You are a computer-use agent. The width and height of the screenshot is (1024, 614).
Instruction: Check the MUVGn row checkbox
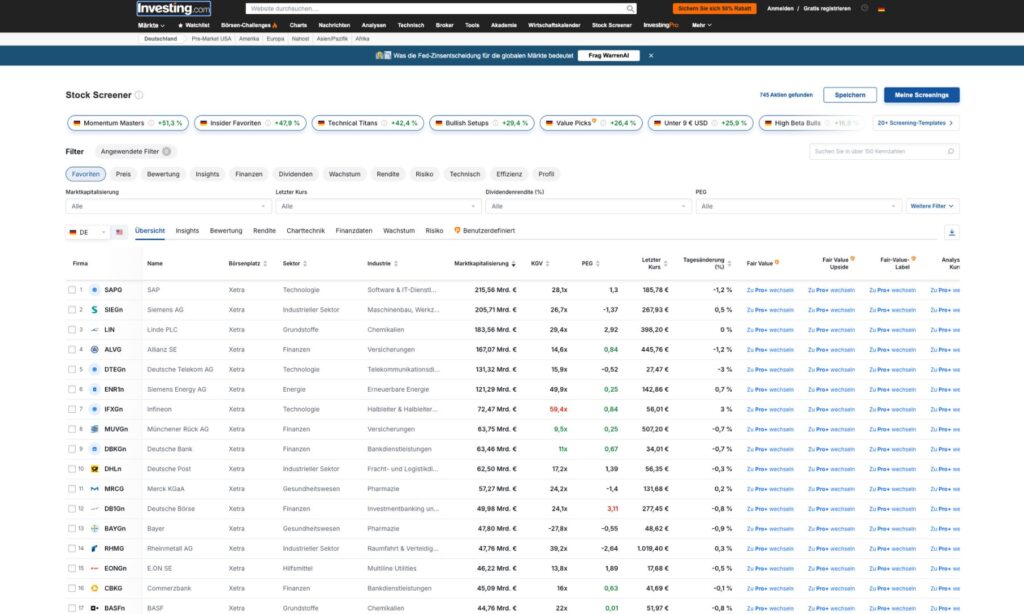pyautogui.click(x=72, y=429)
